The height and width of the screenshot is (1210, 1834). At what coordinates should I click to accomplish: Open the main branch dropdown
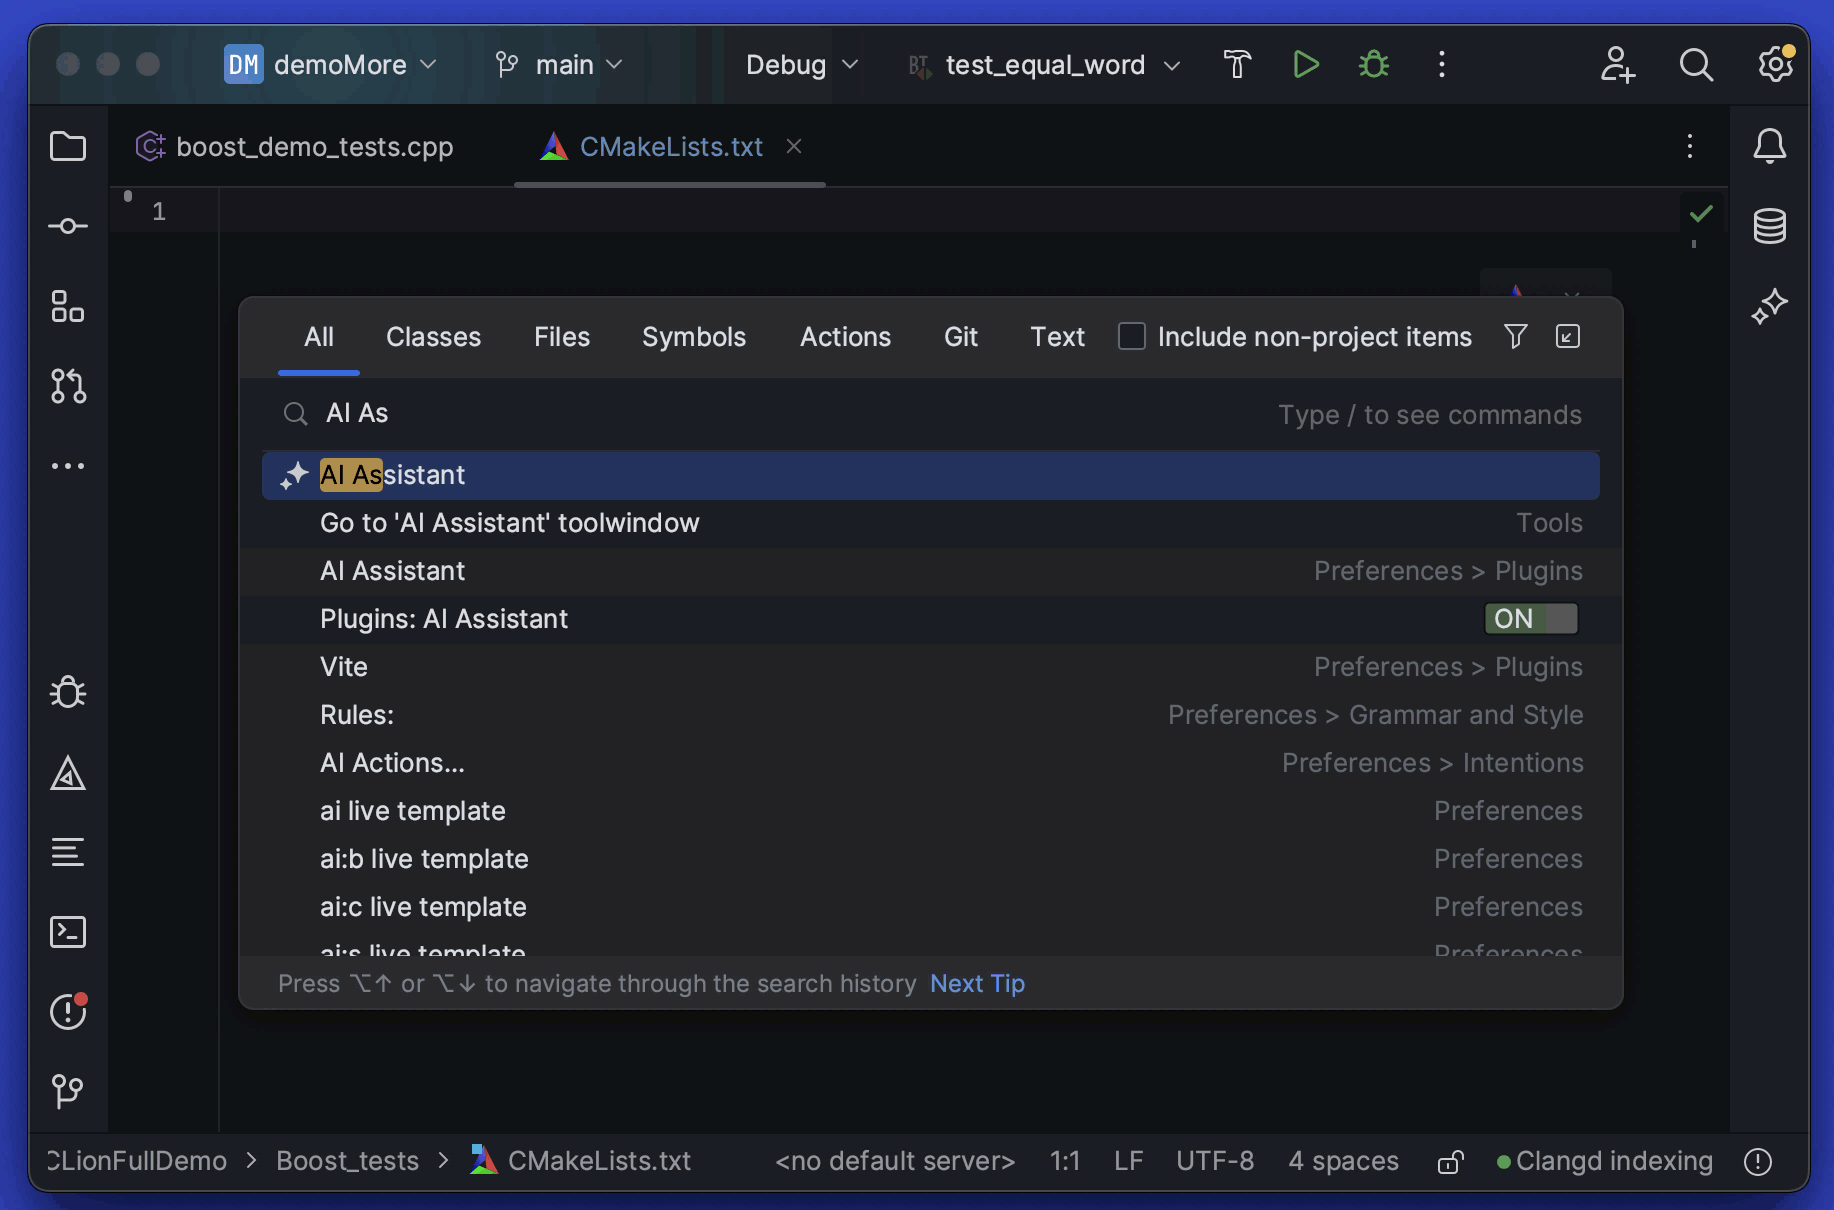pos(560,65)
